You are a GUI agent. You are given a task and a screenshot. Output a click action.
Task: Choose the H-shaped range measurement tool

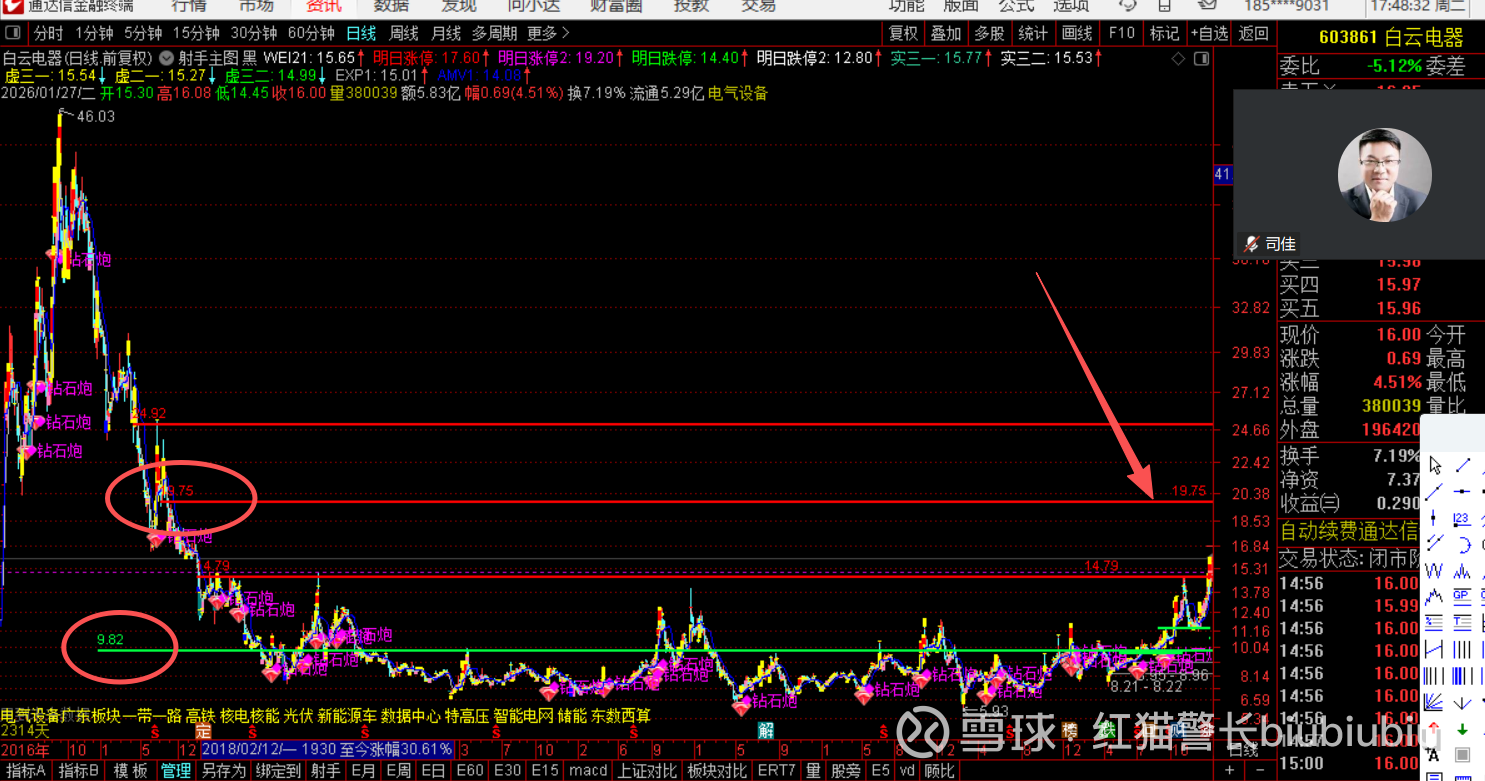[1436, 648]
